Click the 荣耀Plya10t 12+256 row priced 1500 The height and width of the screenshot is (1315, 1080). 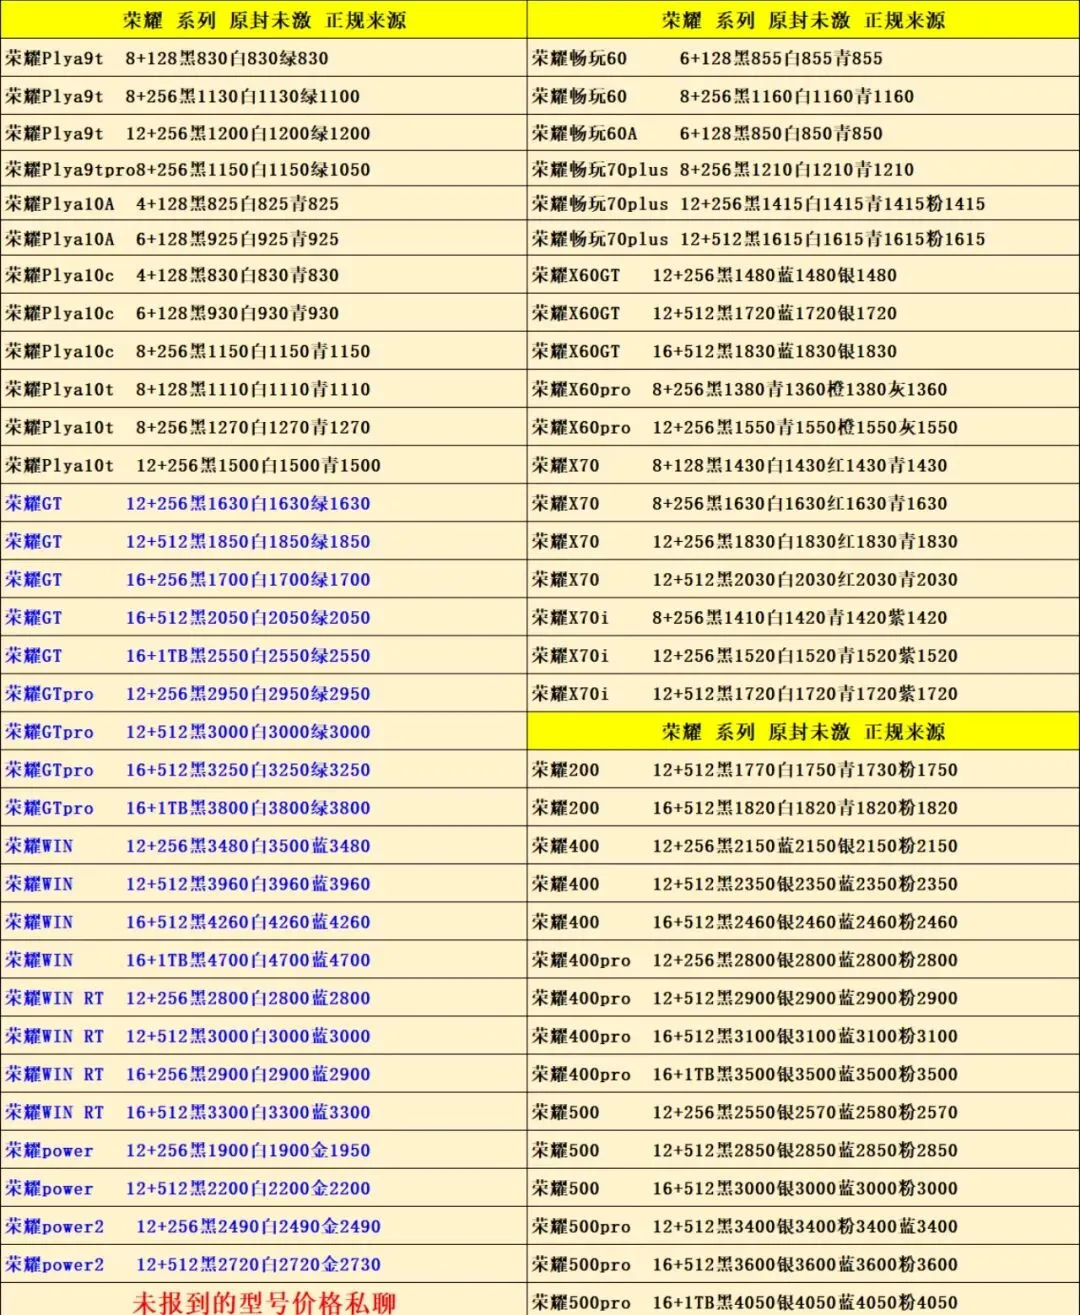264,465
